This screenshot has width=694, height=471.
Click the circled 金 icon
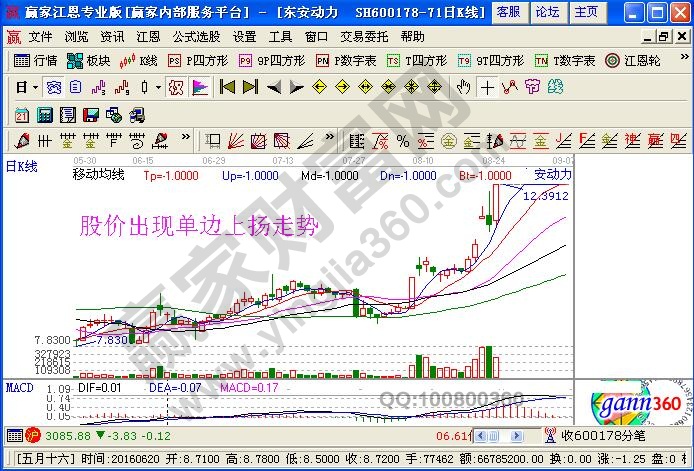point(448,142)
